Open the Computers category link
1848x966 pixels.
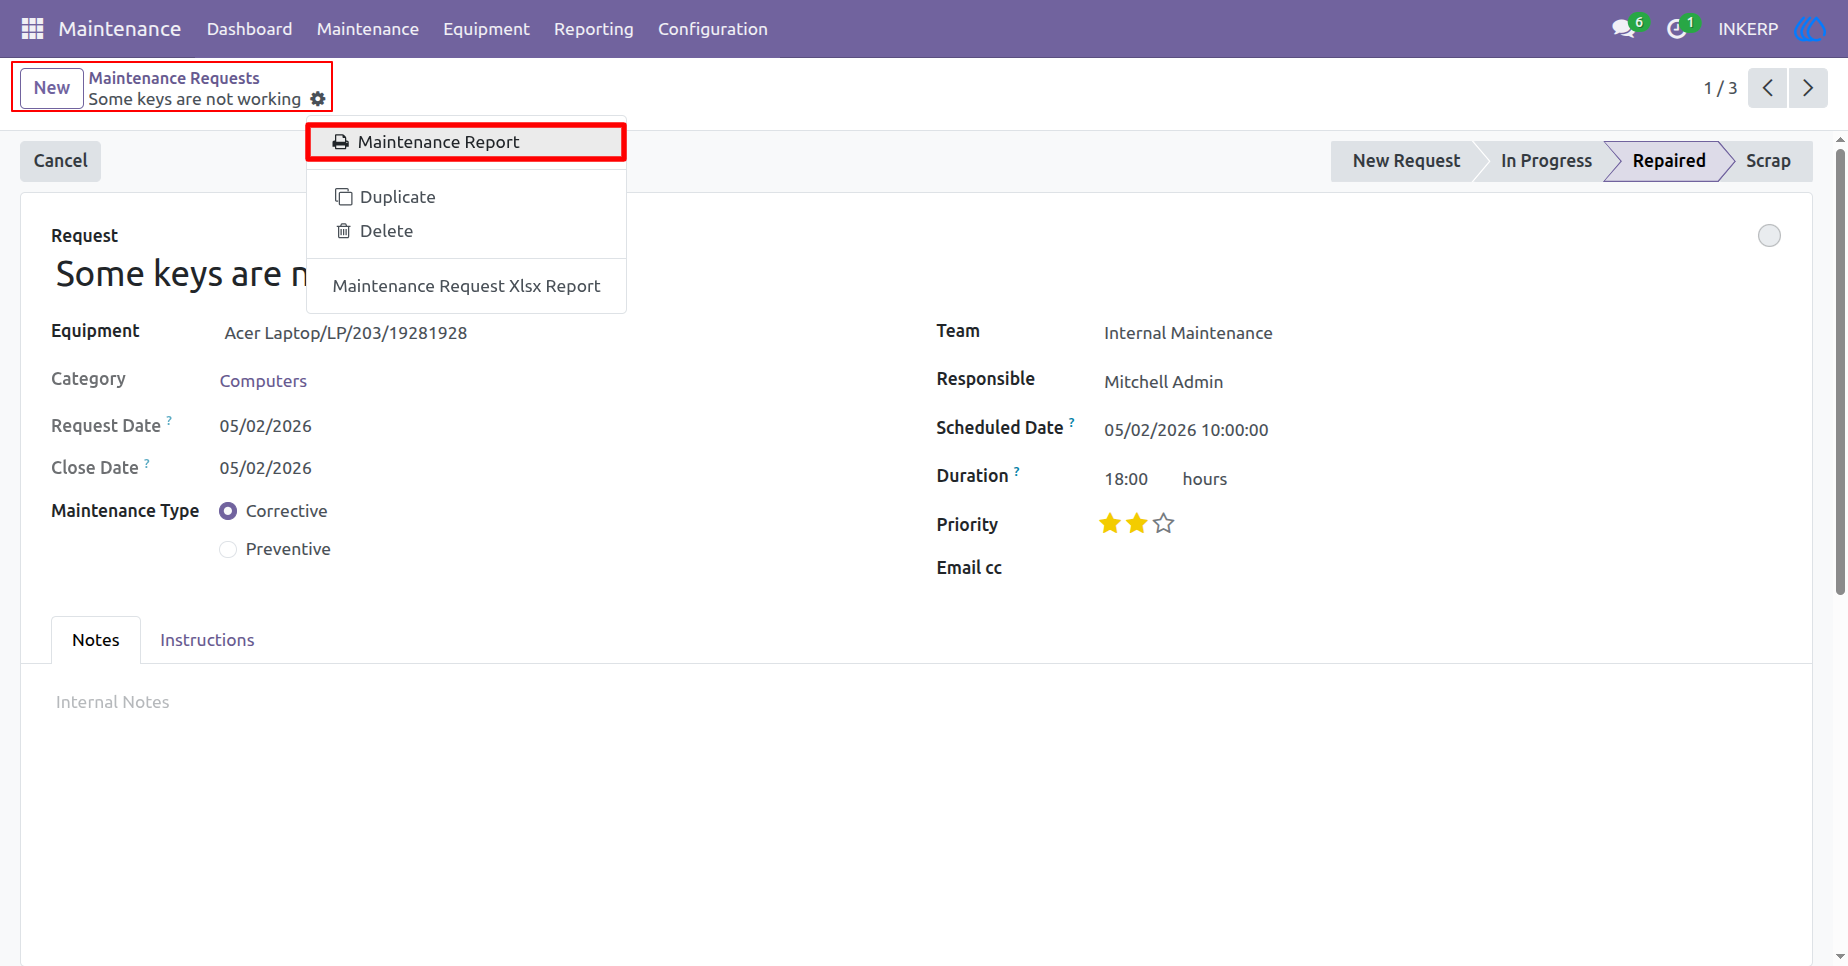(x=263, y=381)
